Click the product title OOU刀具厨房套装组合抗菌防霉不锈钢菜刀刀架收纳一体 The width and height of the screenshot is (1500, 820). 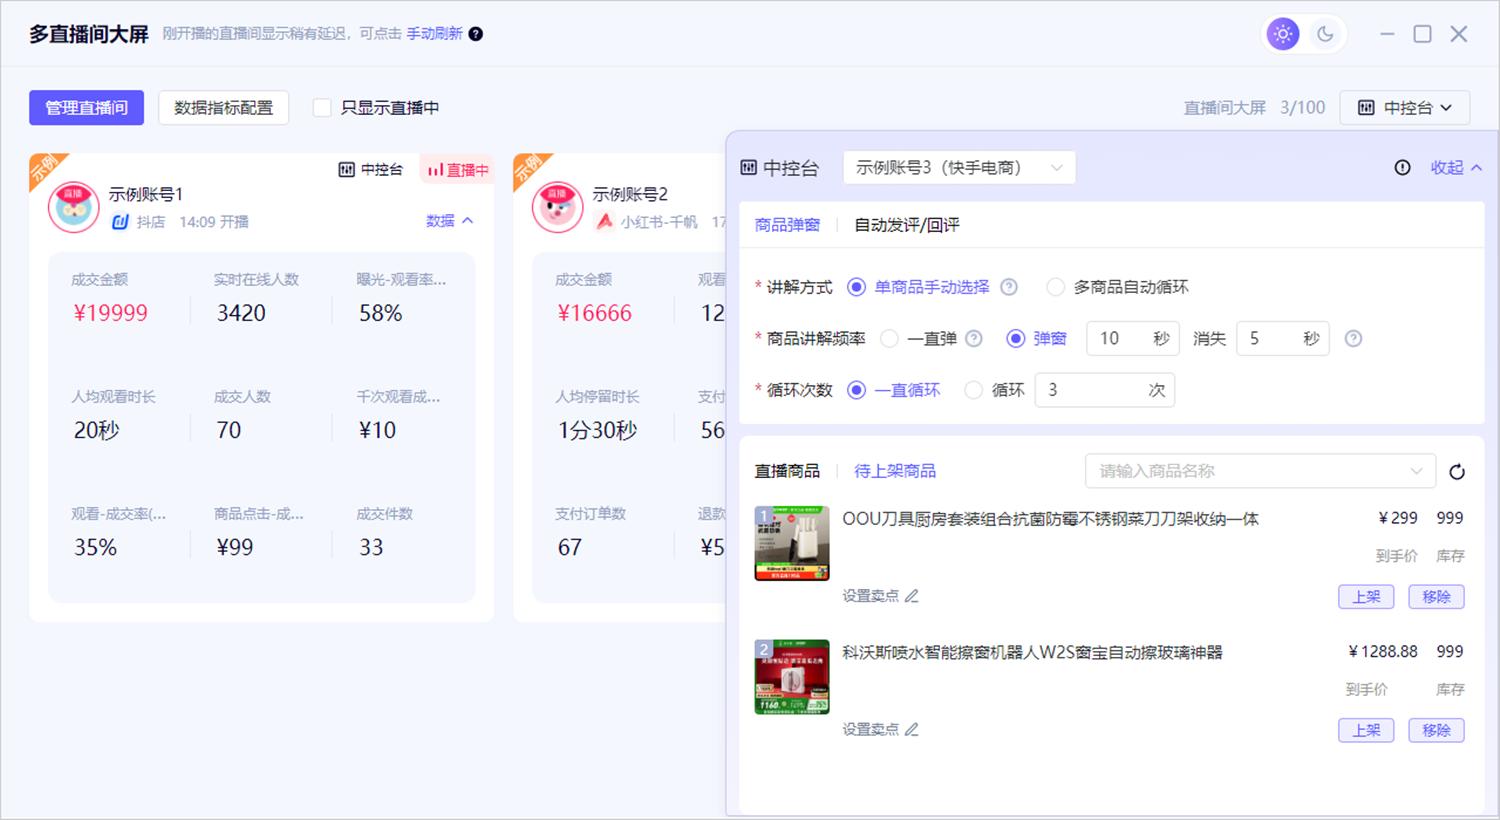point(1050,519)
